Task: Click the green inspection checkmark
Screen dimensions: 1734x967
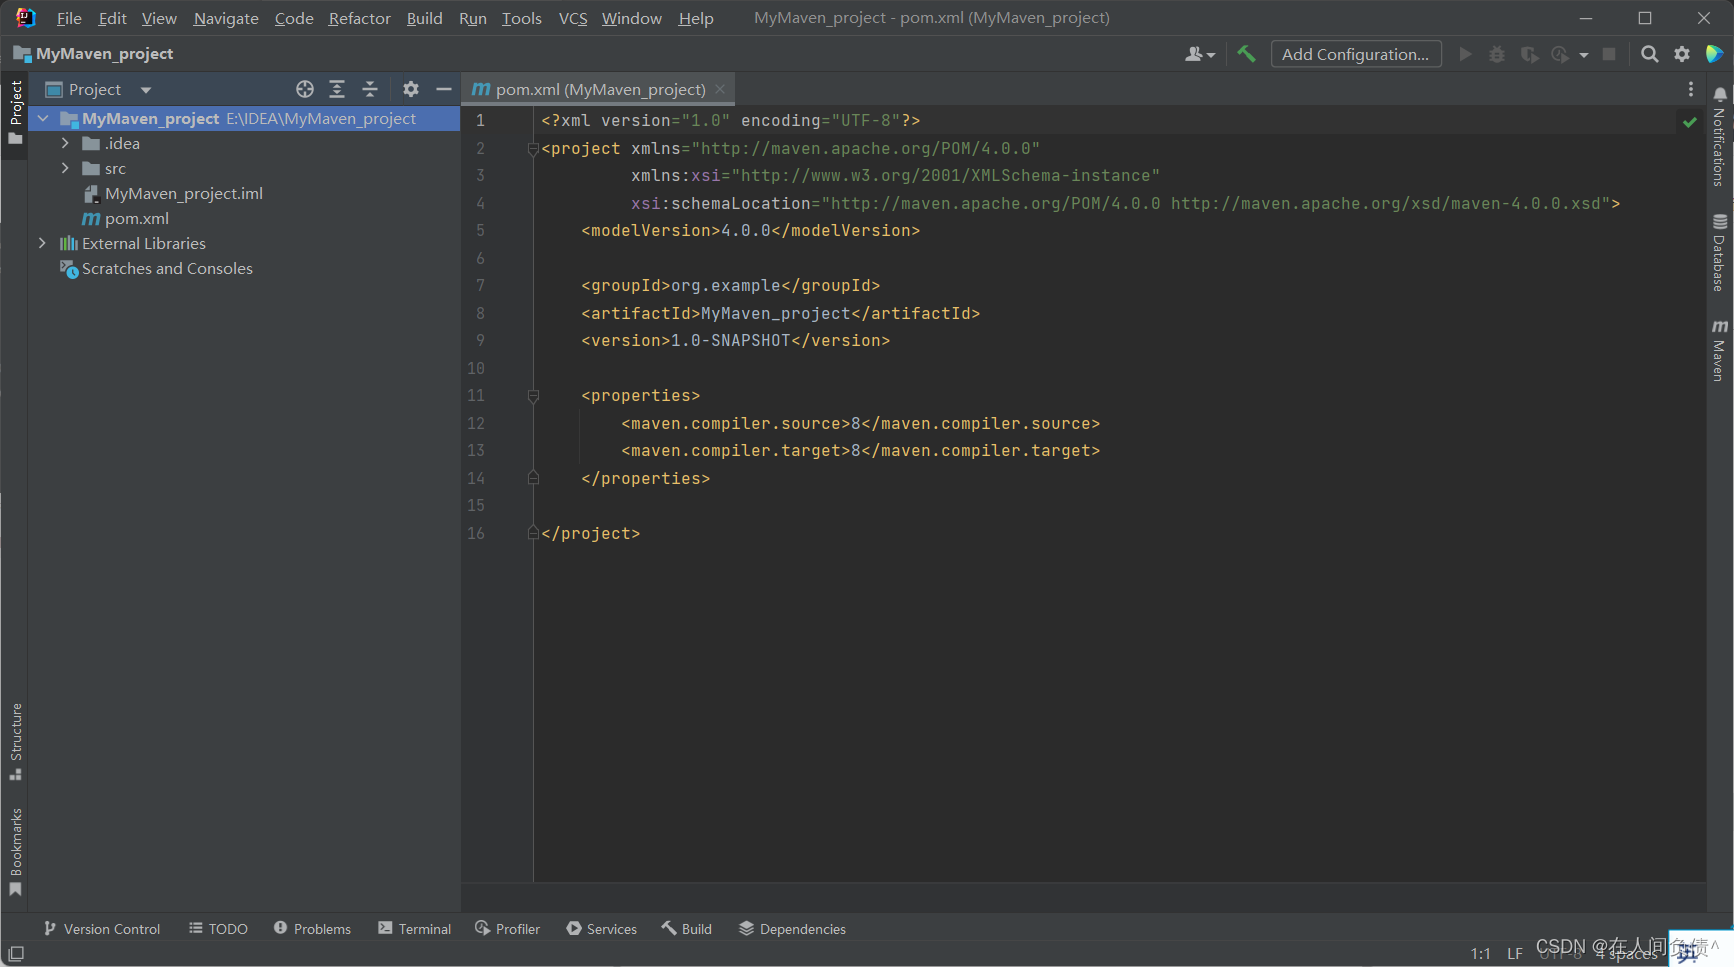Action: pos(1690,122)
